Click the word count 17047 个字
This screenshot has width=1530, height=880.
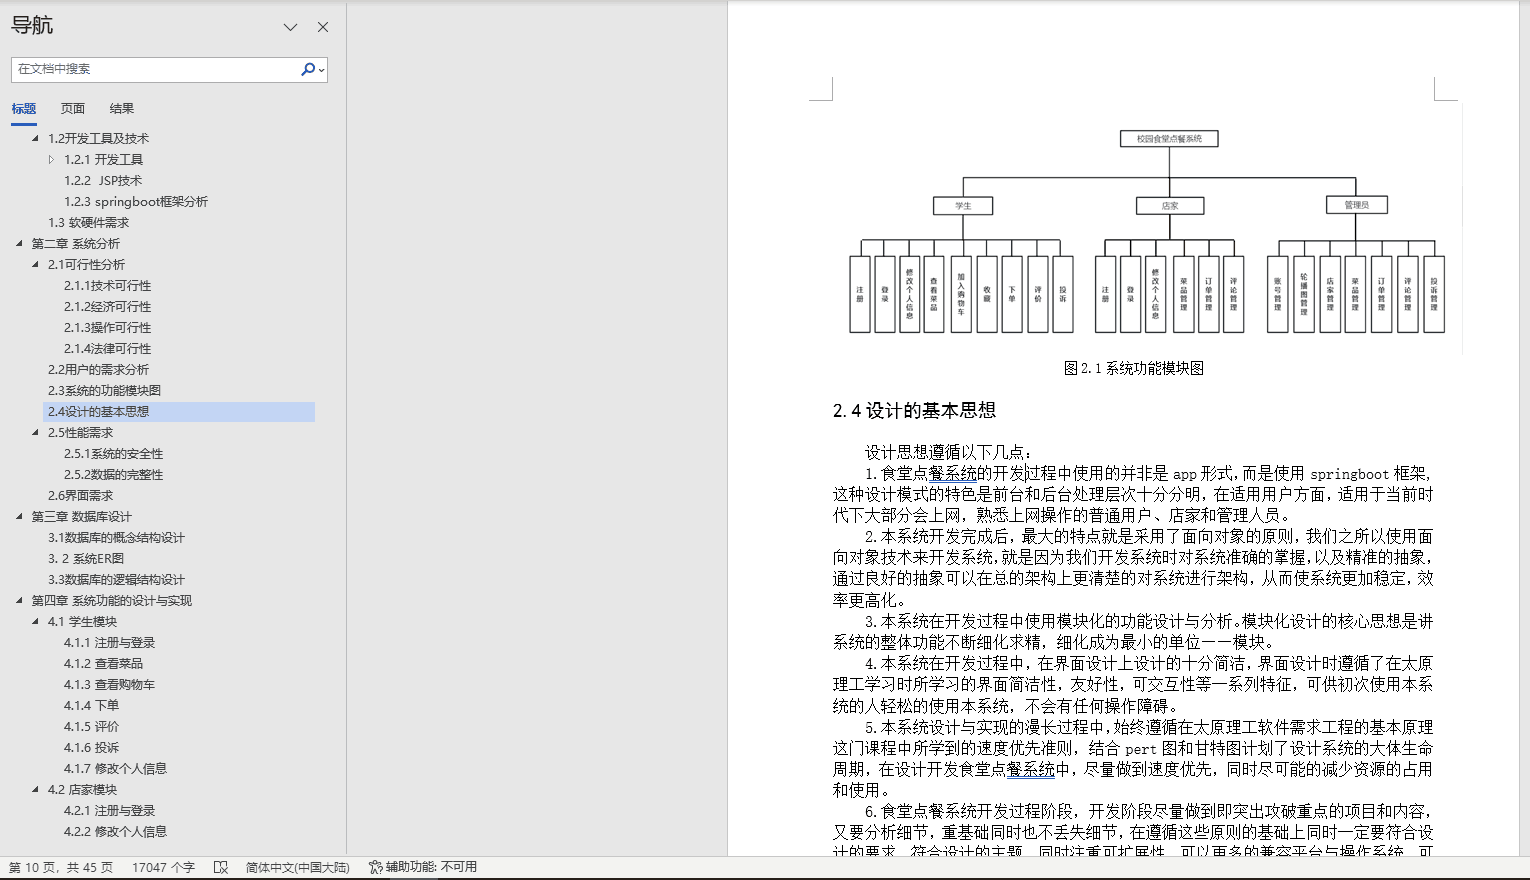tap(163, 867)
